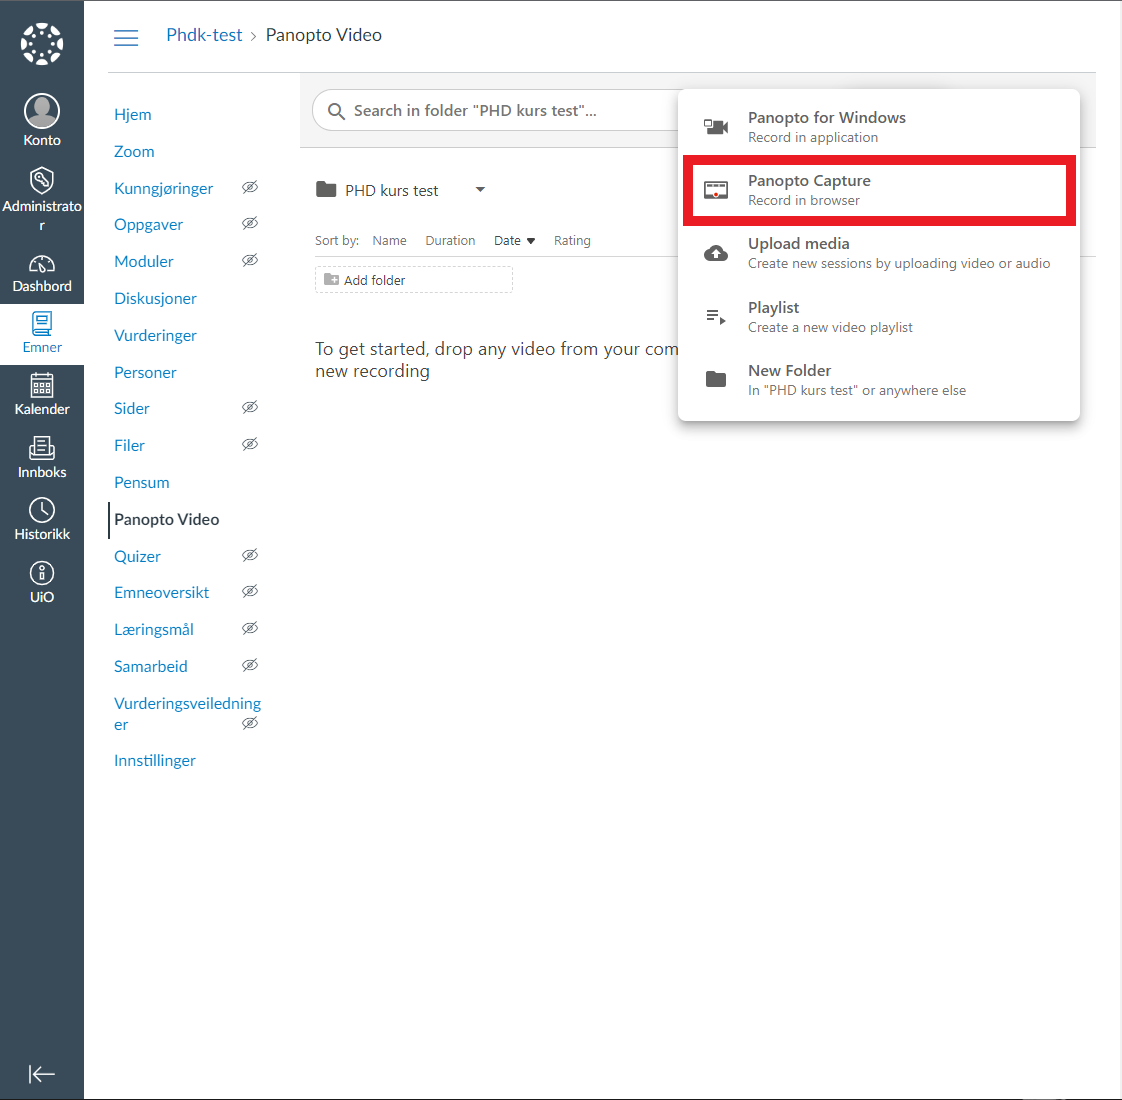Toggle the course navigation hamburger menu

126,37
